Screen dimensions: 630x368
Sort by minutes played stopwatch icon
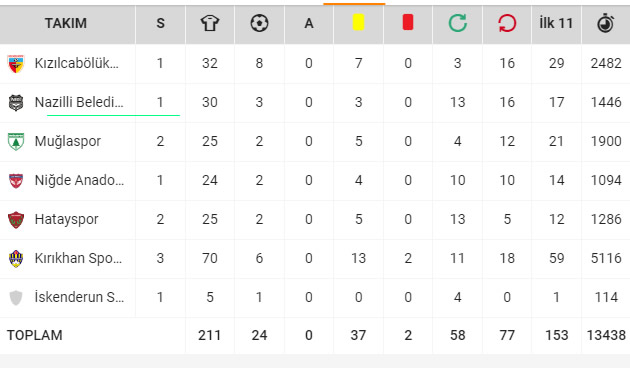[605, 23]
